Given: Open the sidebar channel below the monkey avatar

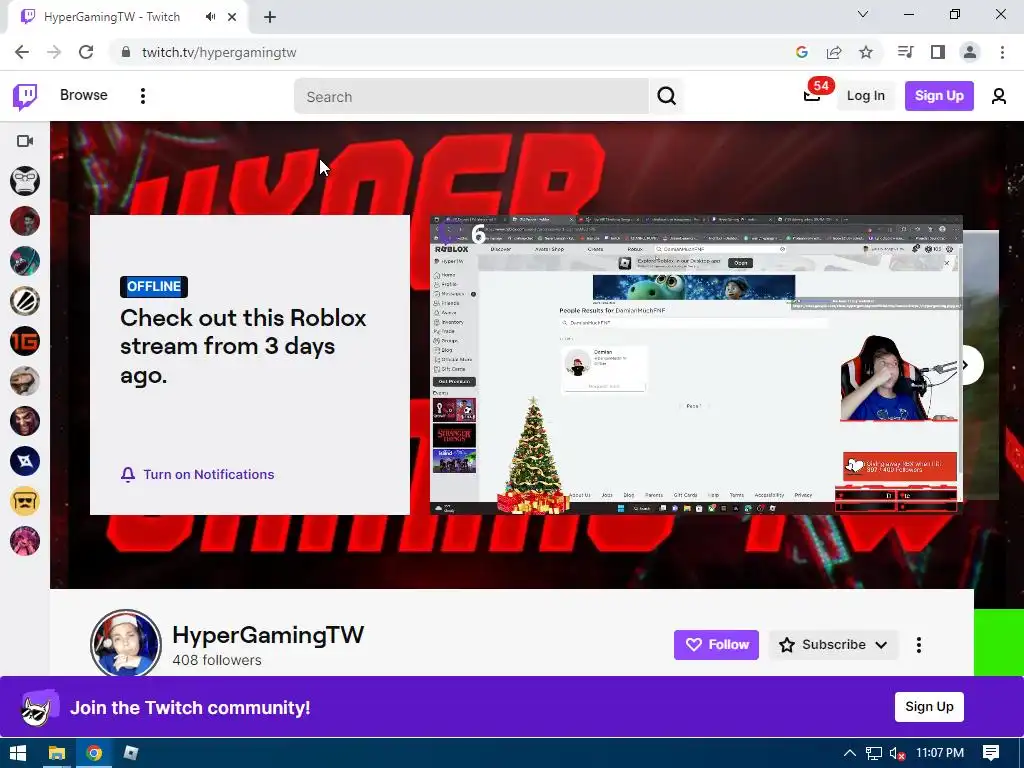Looking at the screenshot, I should point(25,221).
